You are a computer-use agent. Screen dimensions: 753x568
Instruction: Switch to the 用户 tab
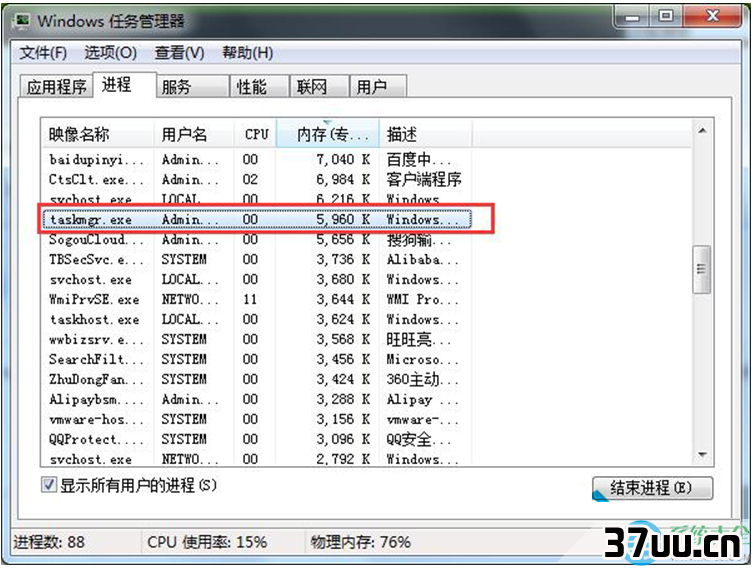(x=378, y=87)
